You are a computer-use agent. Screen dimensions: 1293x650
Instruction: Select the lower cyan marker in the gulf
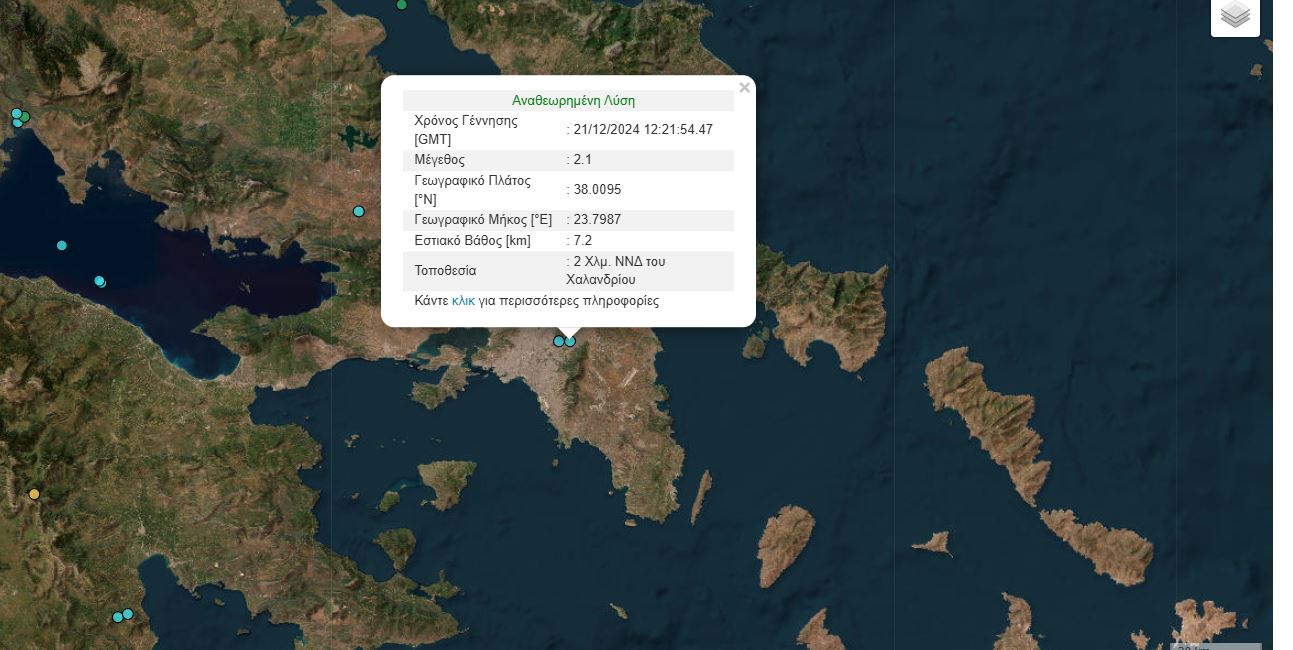click(x=100, y=281)
